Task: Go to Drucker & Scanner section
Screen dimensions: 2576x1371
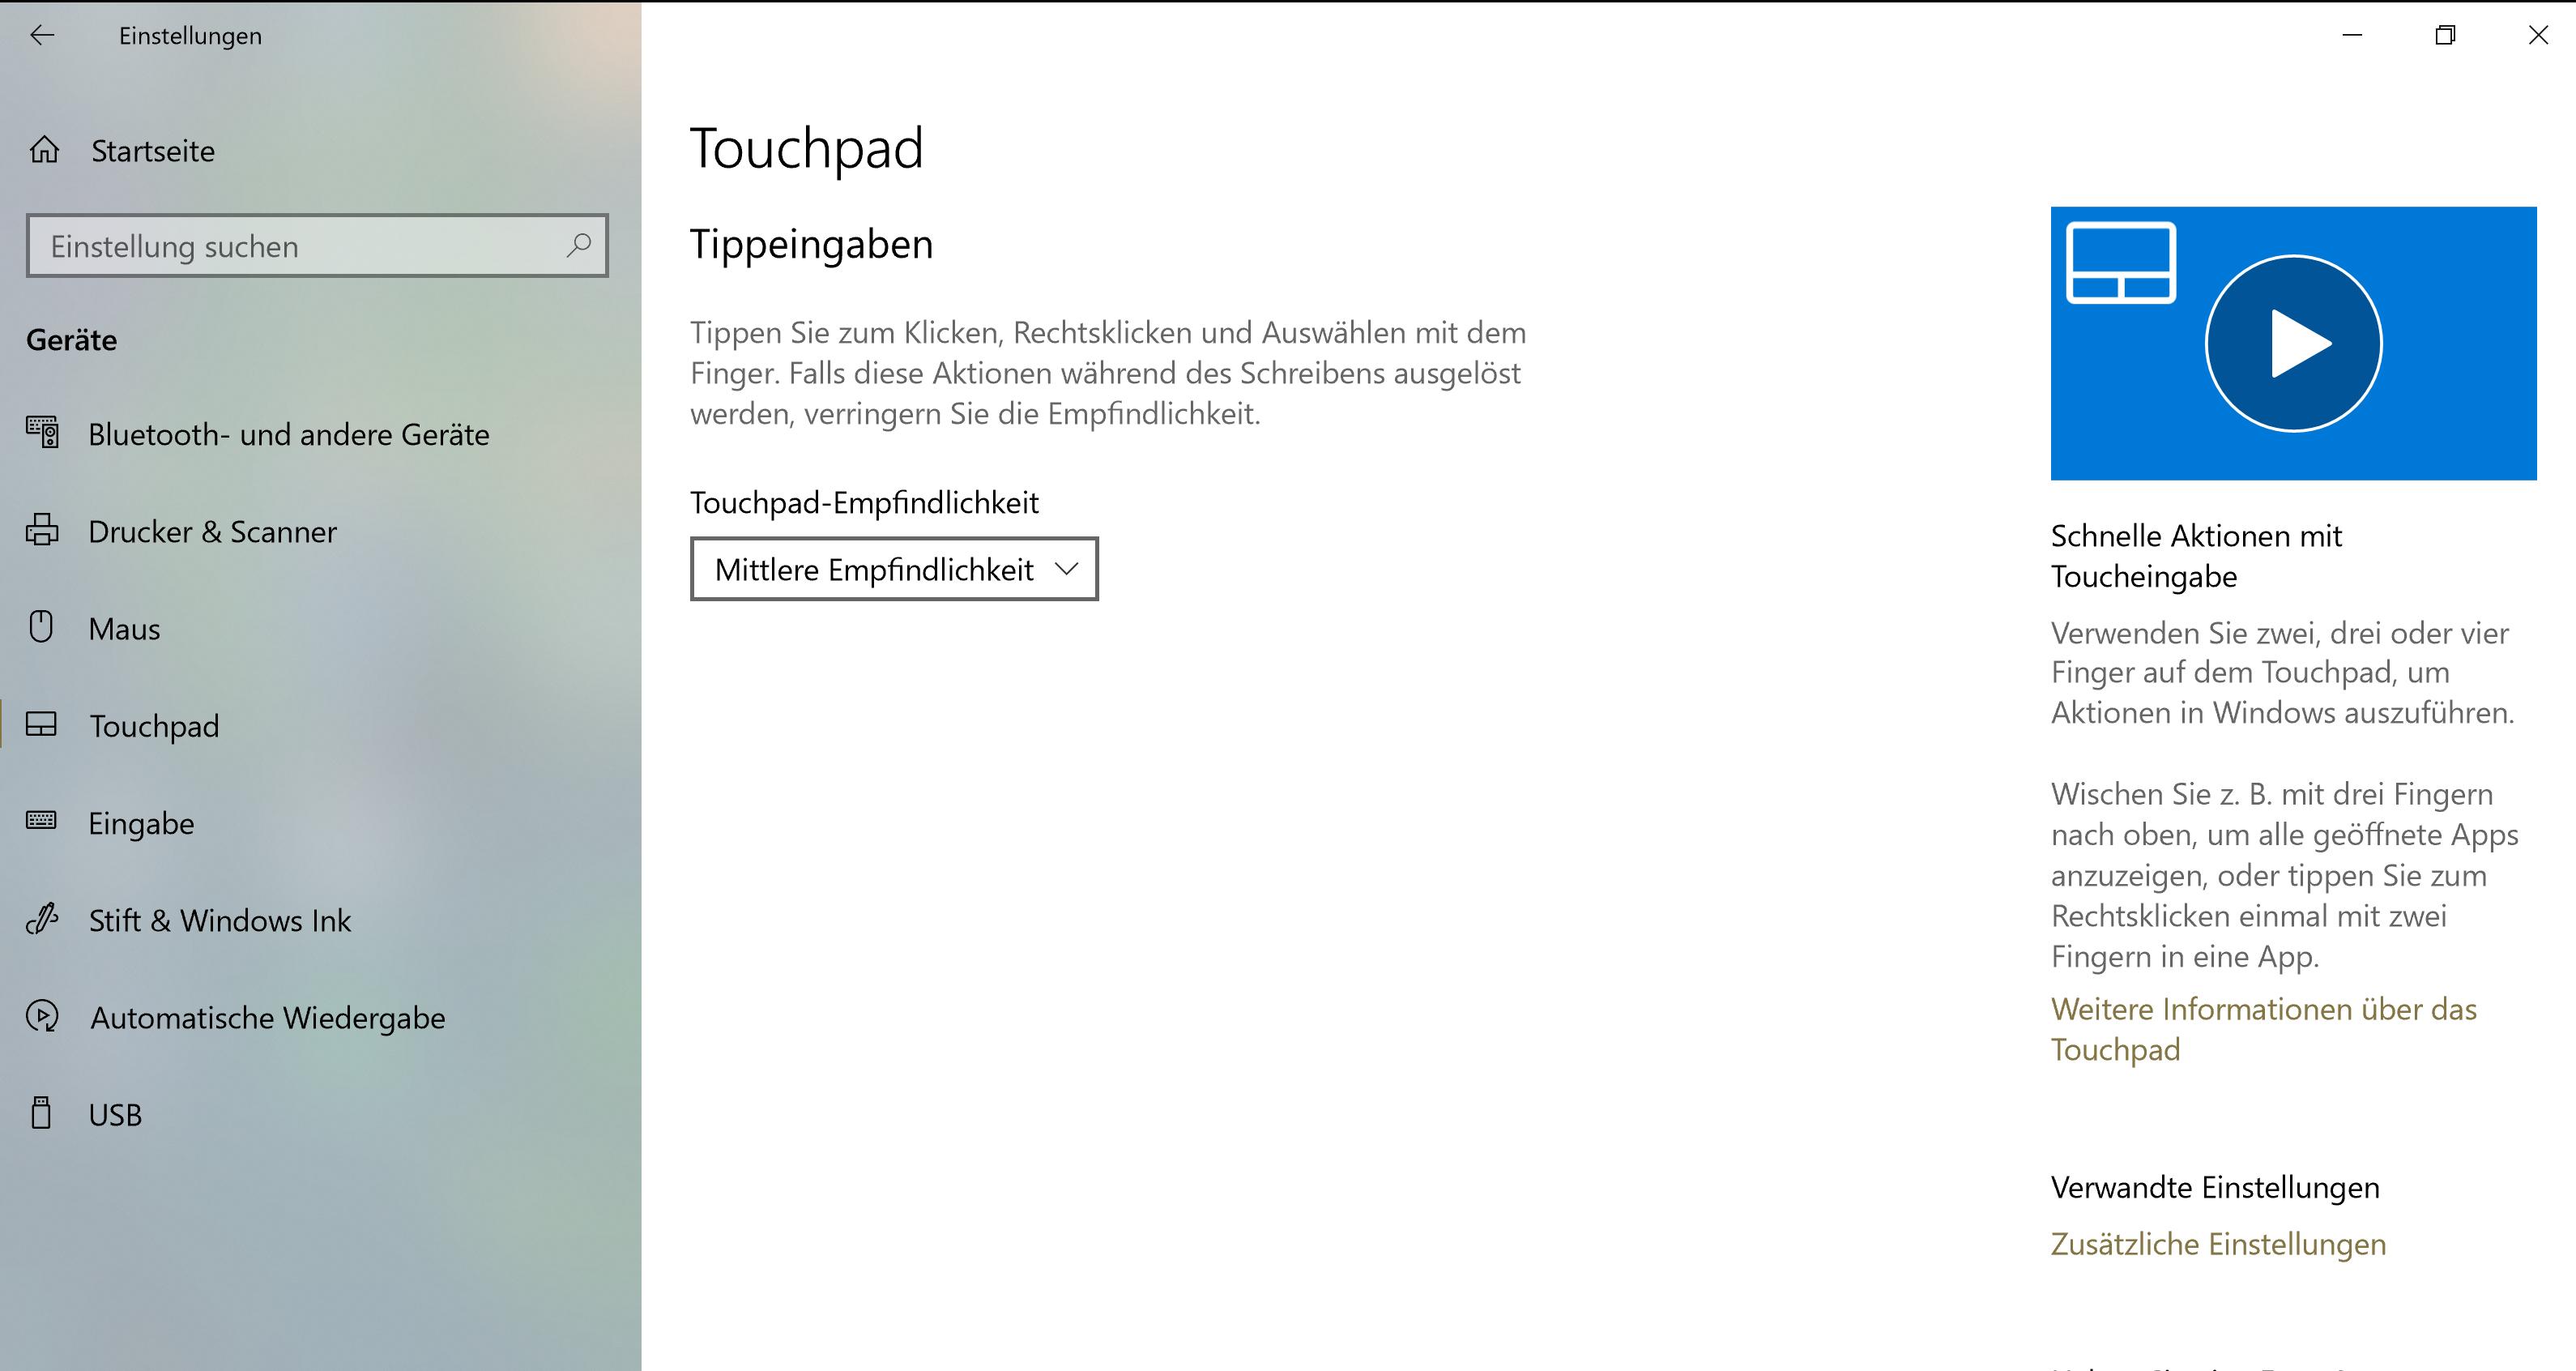Action: pos(212,531)
